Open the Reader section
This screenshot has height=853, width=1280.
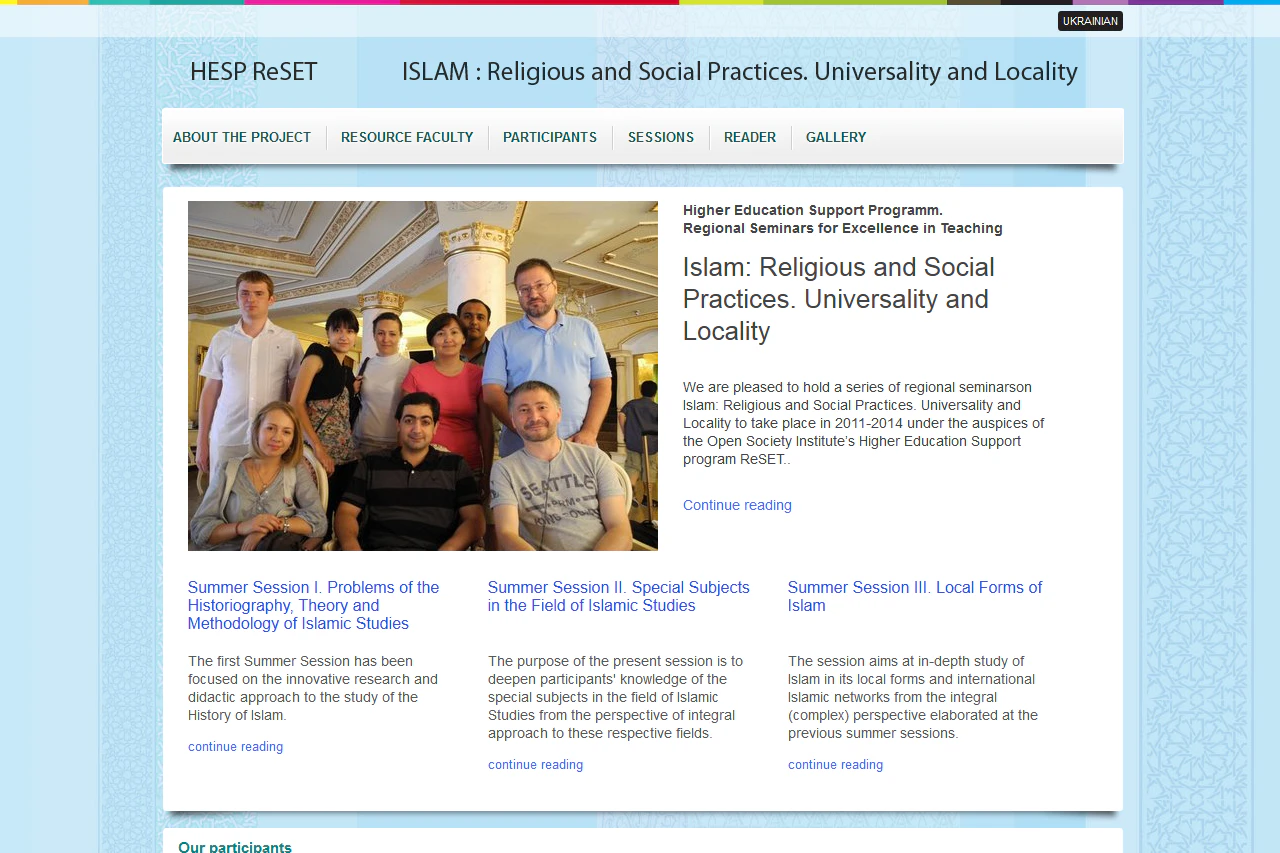click(750, 137)
